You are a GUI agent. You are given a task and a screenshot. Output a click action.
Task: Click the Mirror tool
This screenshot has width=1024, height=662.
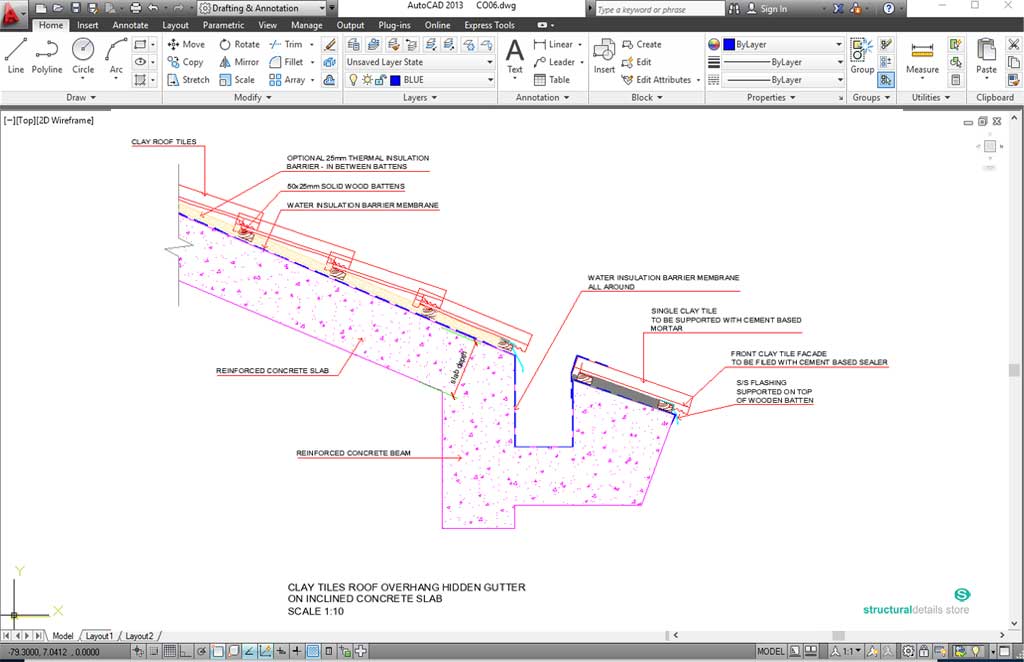coord(238,62)
